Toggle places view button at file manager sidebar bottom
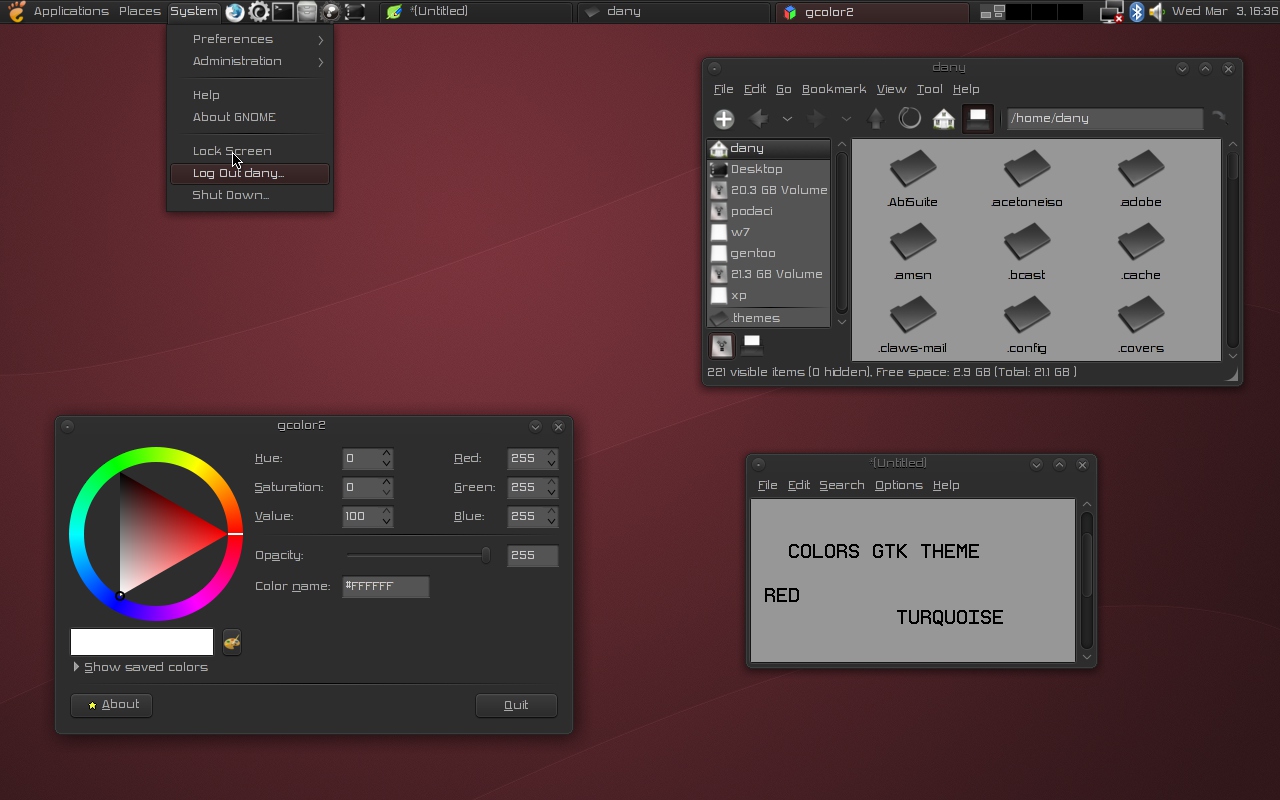This screenshot has height=800, width=1280. pyautogui.click(x=721, y=345)
